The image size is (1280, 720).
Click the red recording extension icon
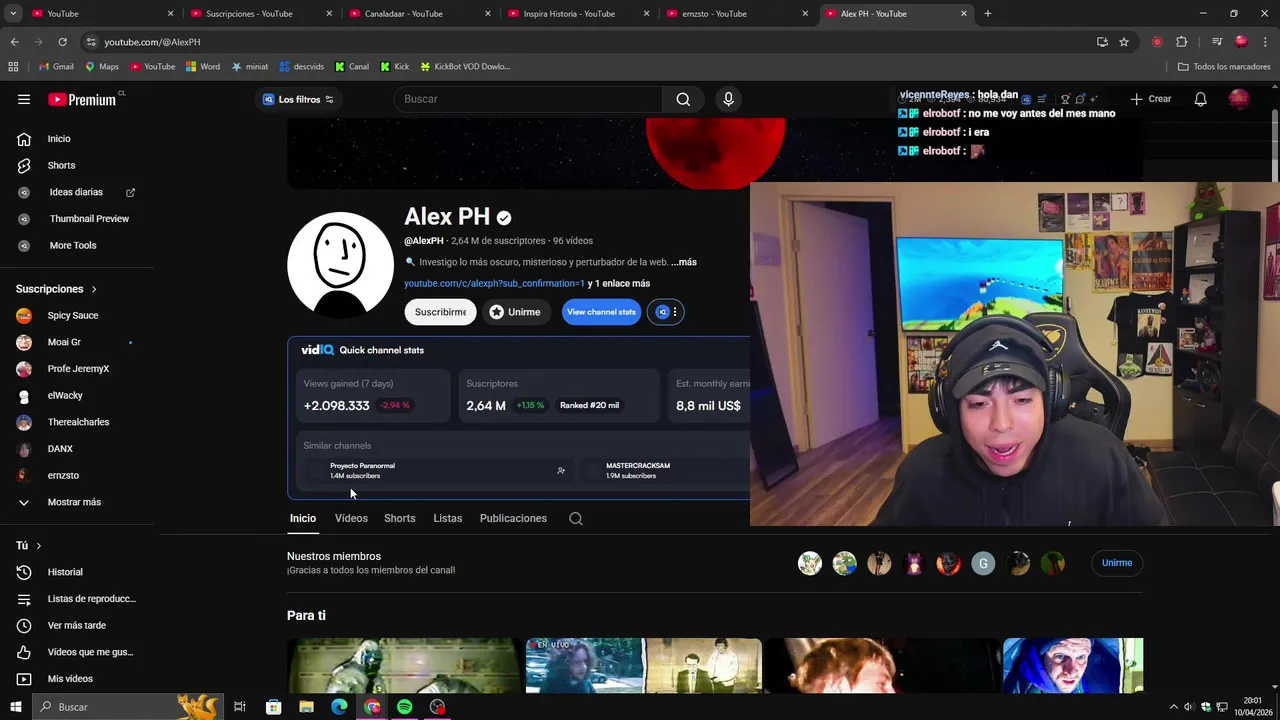tap(1157, 42)
